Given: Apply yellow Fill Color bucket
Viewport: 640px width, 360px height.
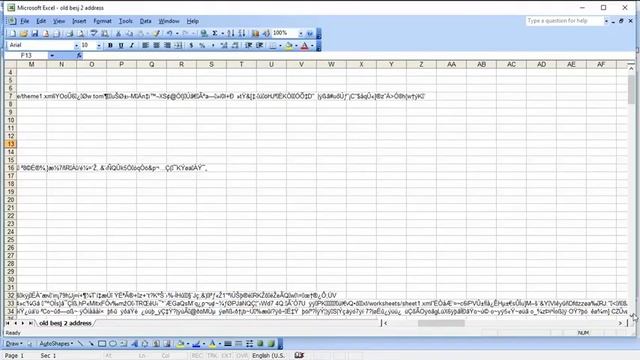Looking at the screenshot, I should [x=289, y=46].
